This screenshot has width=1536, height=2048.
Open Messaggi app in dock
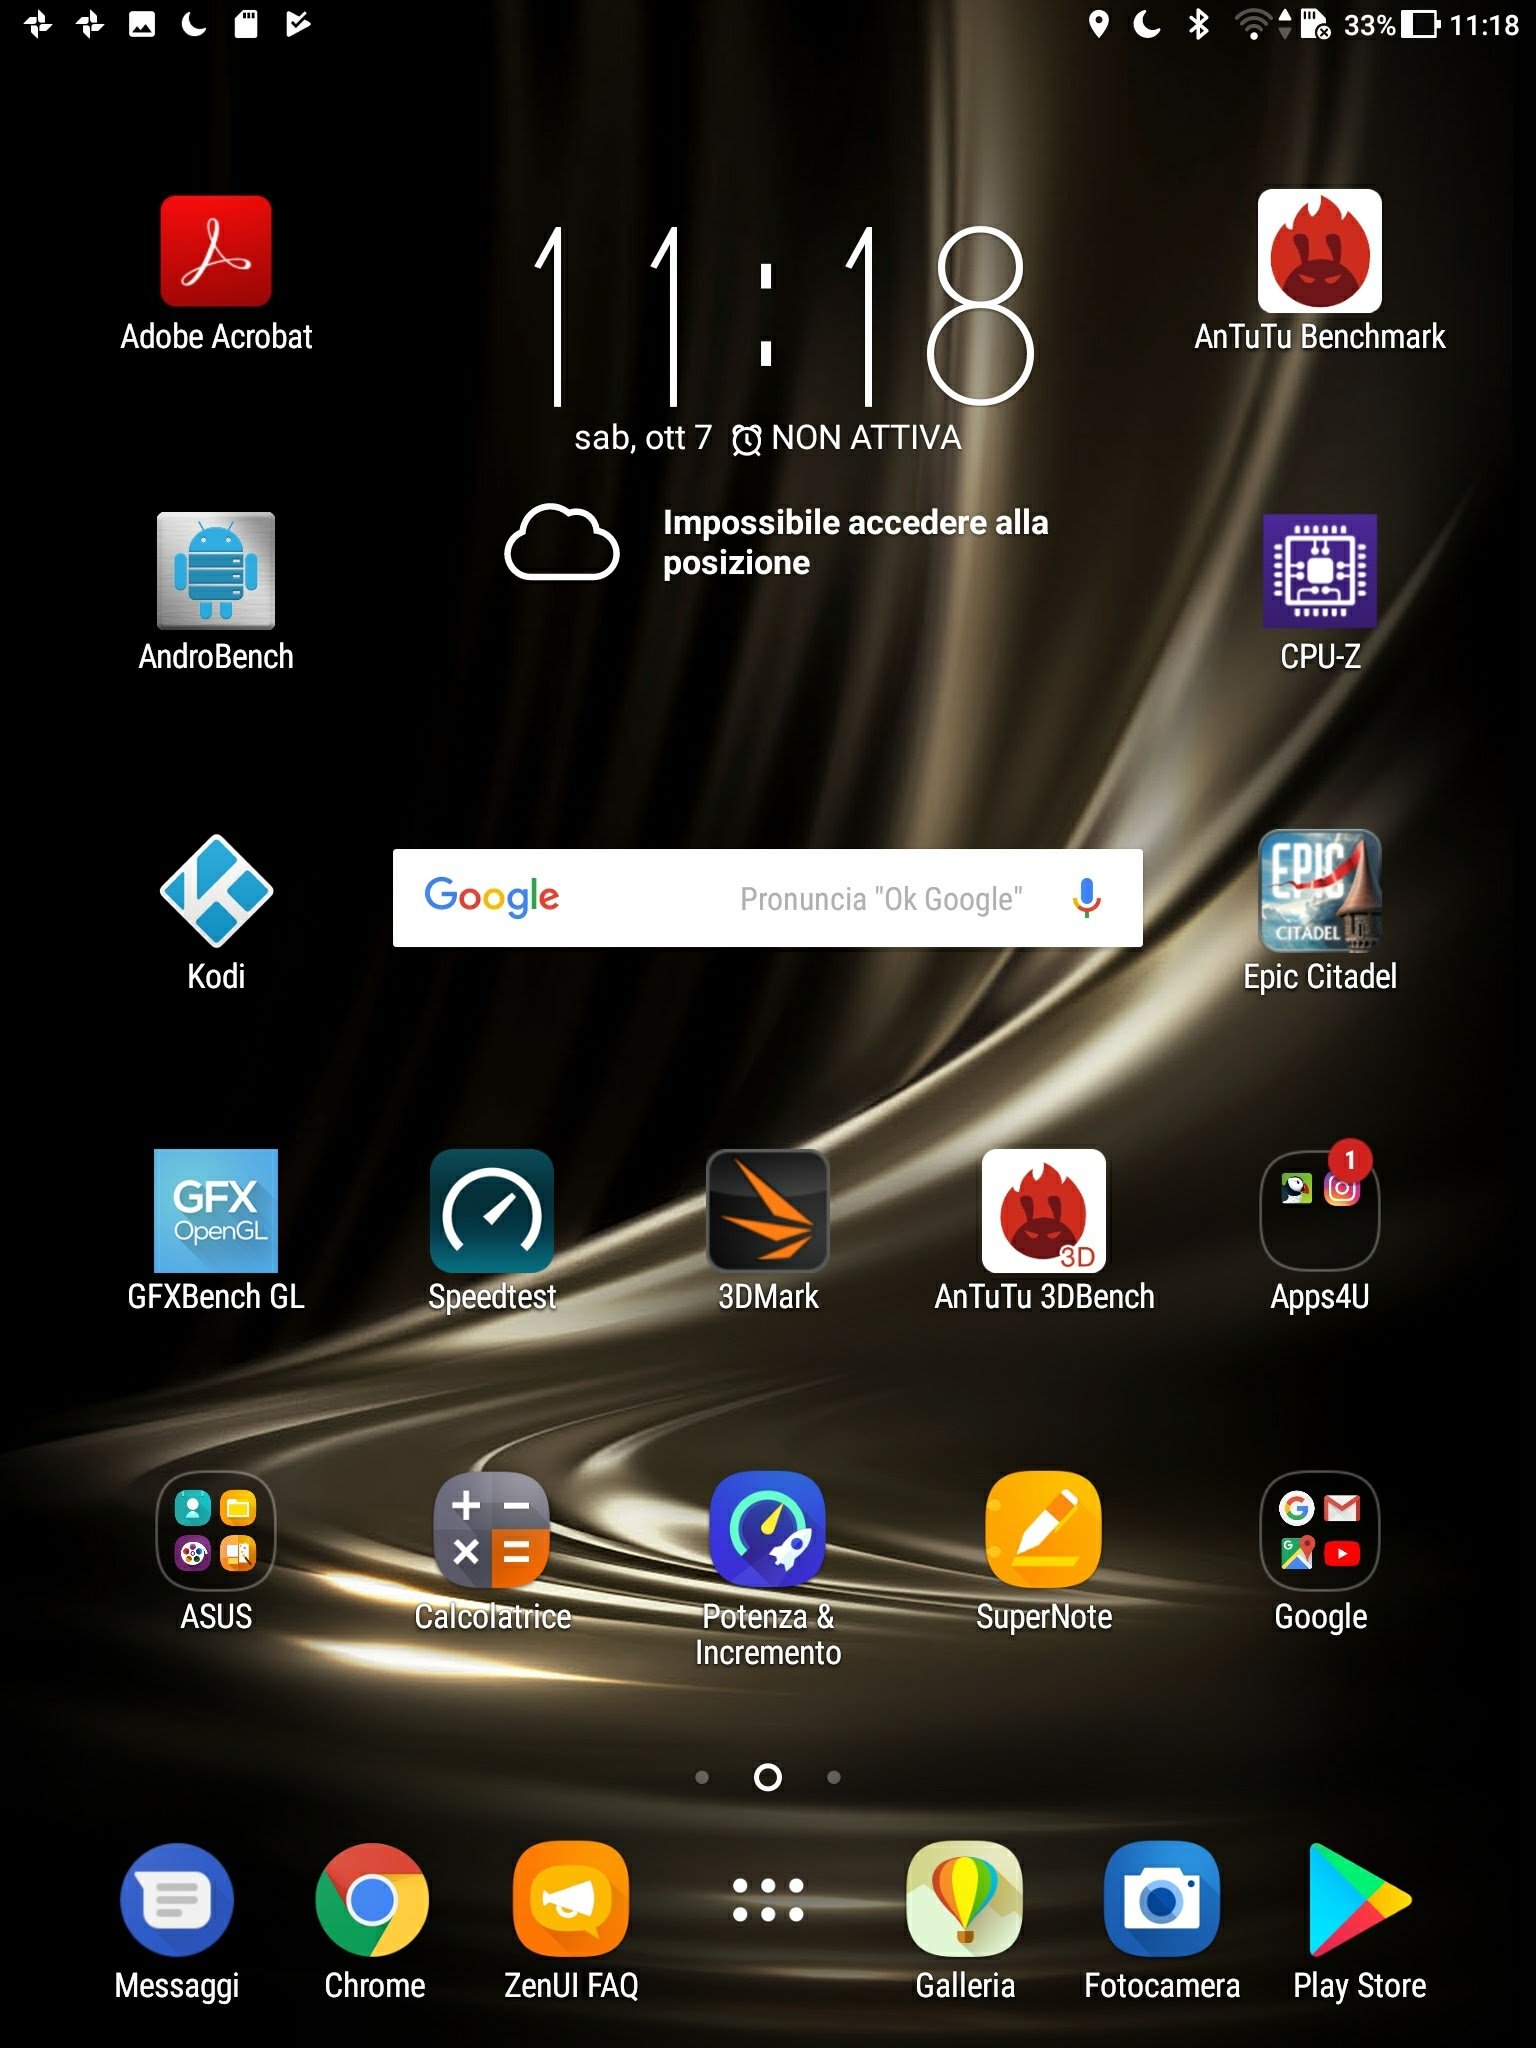(177, 1899)
